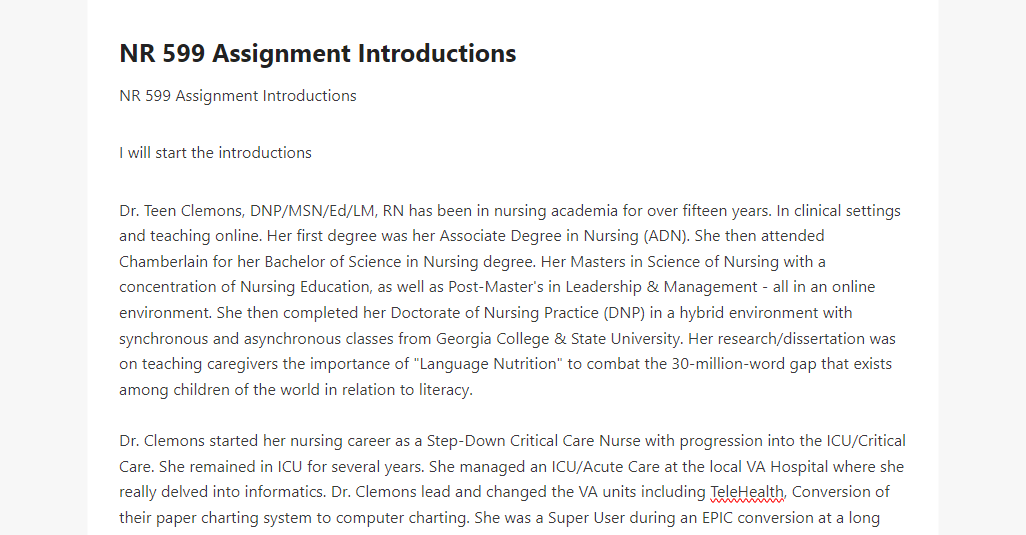Click the 'I will start the introductions' line
Viewport: 1026px width, 535px height.
click(x=215, y=152)
